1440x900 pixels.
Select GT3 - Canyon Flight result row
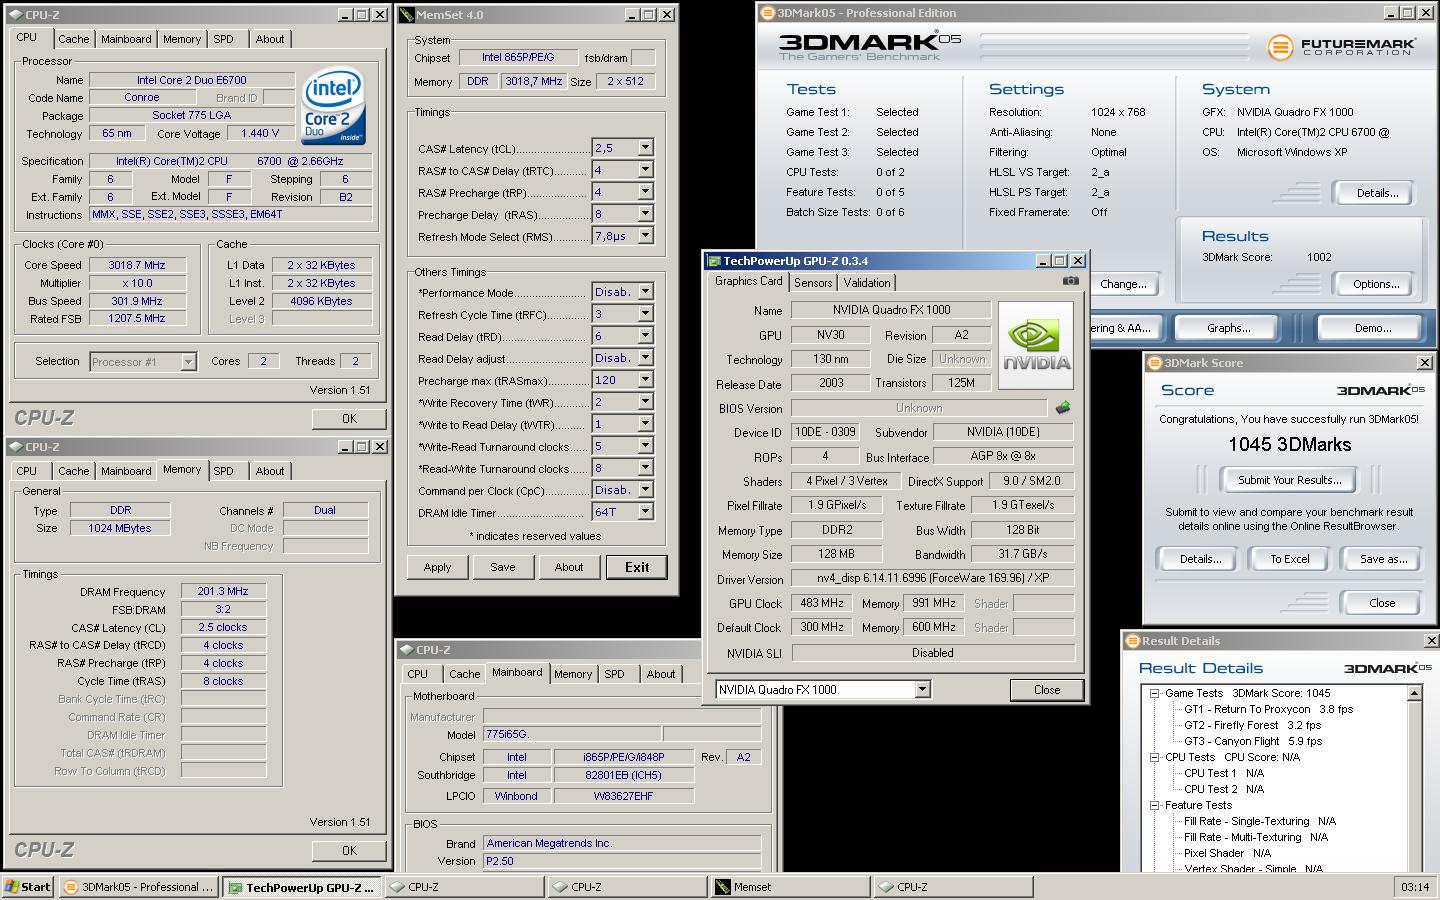coord(1253,741)
